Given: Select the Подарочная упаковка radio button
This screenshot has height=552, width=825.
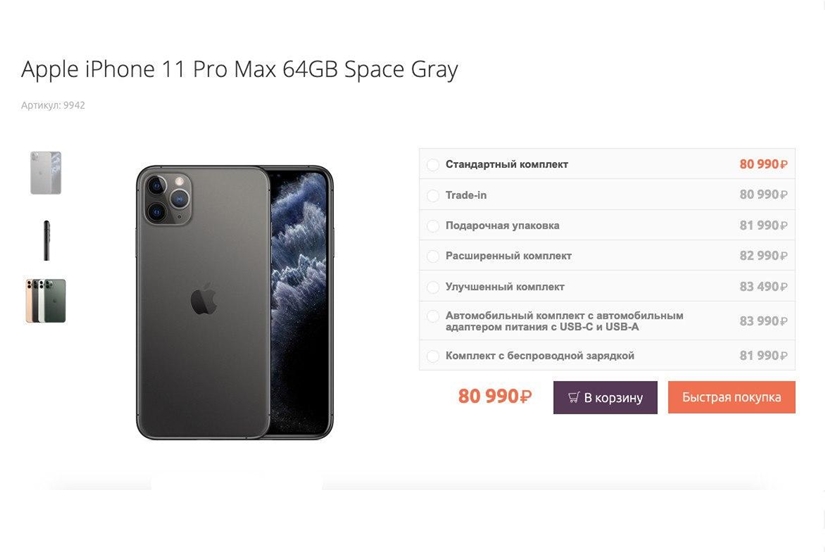Looking at the screenshot, I should point(433,226).
